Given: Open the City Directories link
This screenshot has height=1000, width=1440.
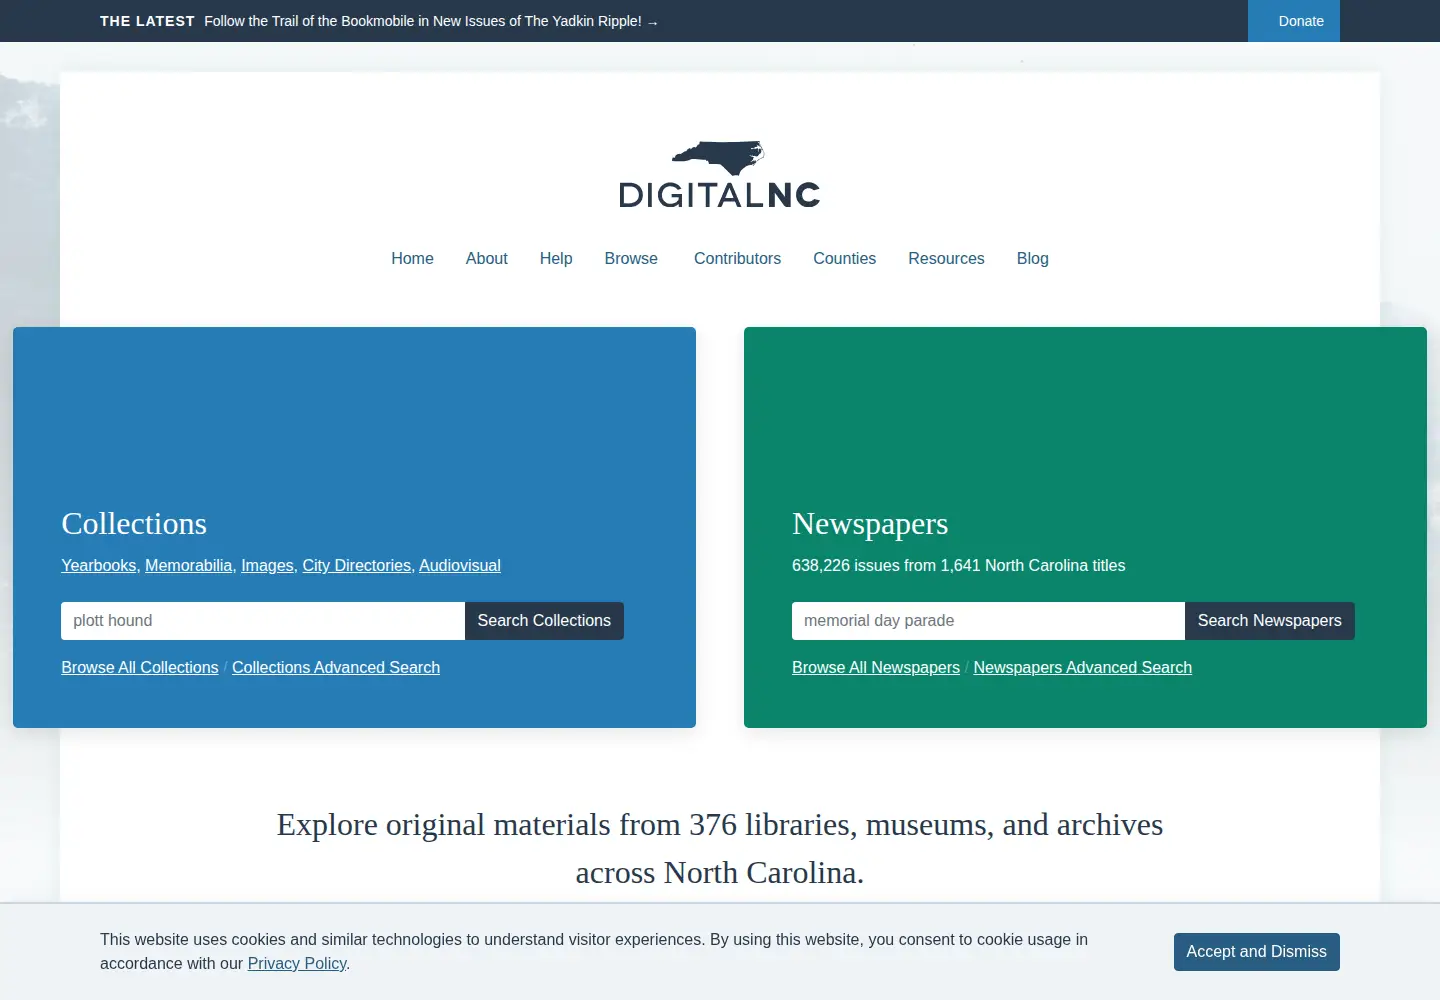Looking at the screenshot, I should point(356,565).
